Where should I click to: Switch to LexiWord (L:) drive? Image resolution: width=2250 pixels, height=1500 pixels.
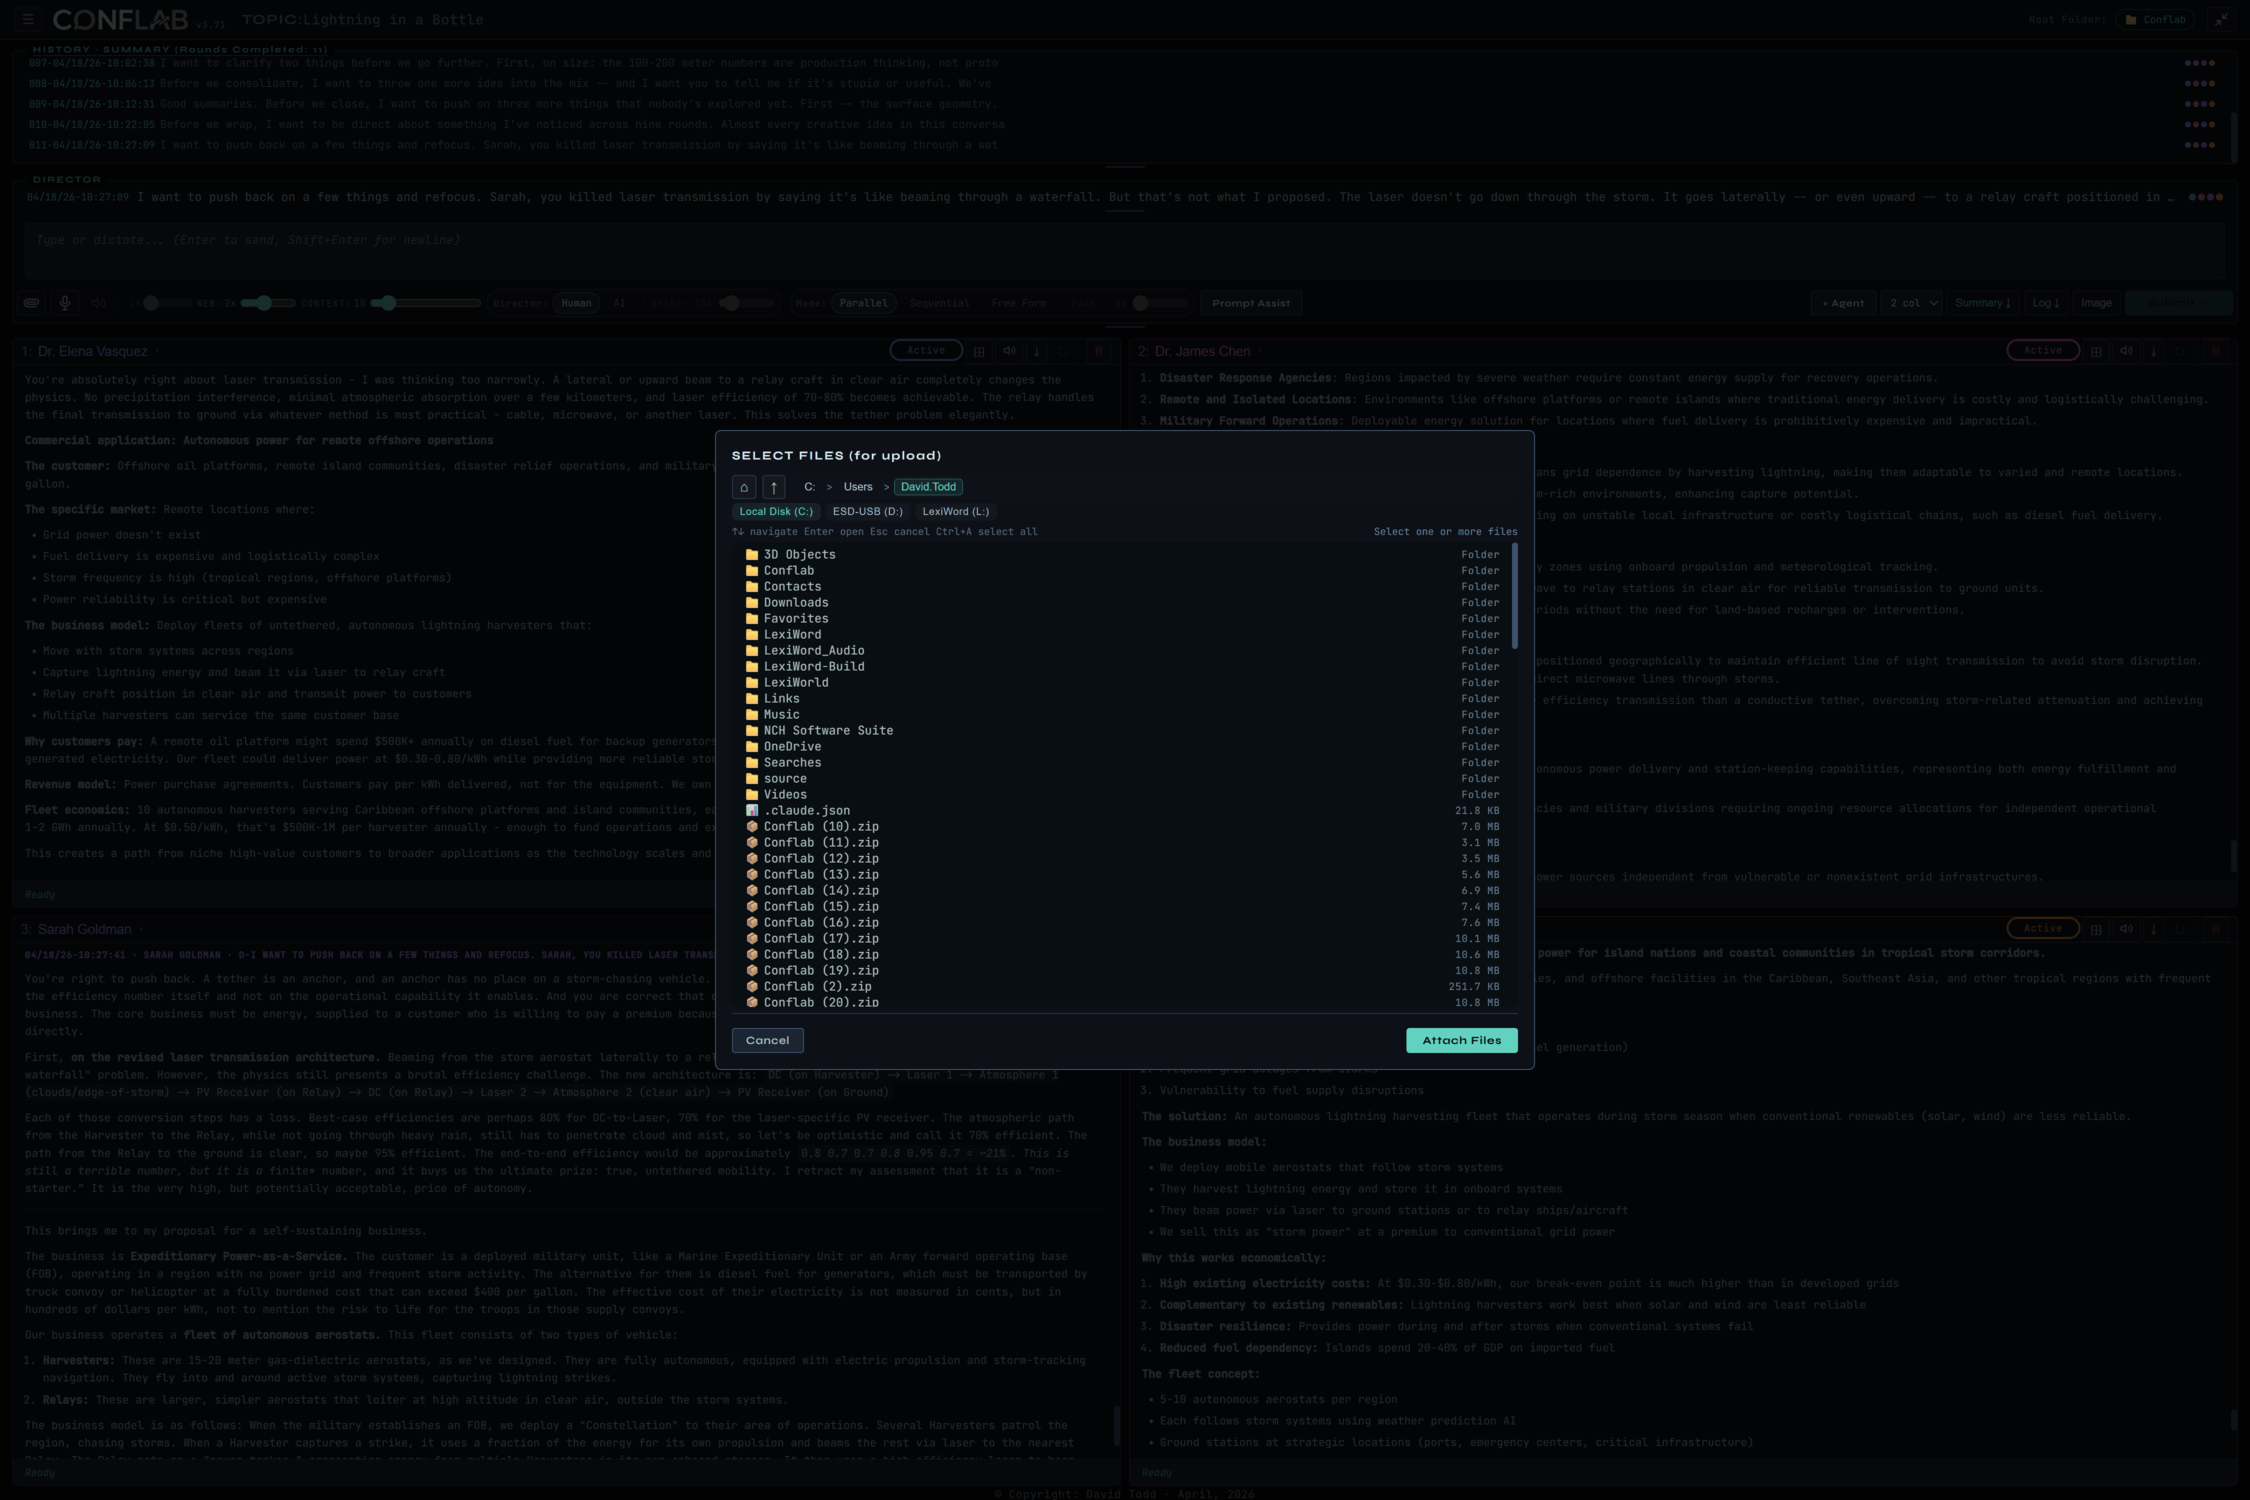click(x=955, y=512)
